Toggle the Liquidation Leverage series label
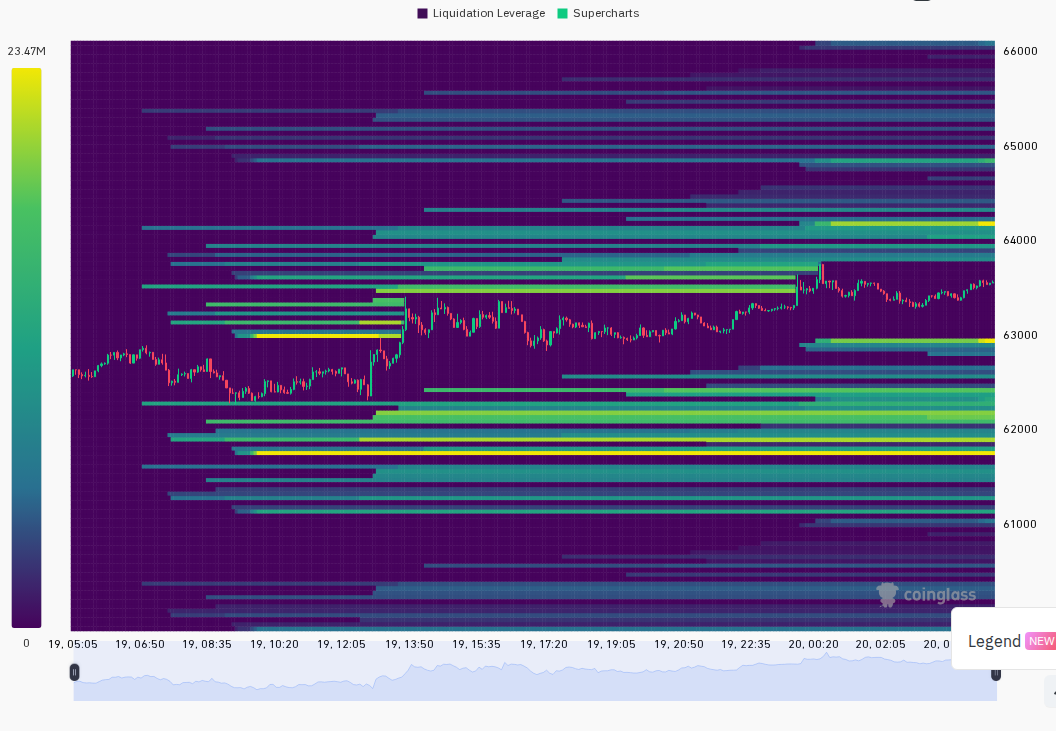Image resolution: width=1056 pixels, height=731 pixels. tap(489, 13)
